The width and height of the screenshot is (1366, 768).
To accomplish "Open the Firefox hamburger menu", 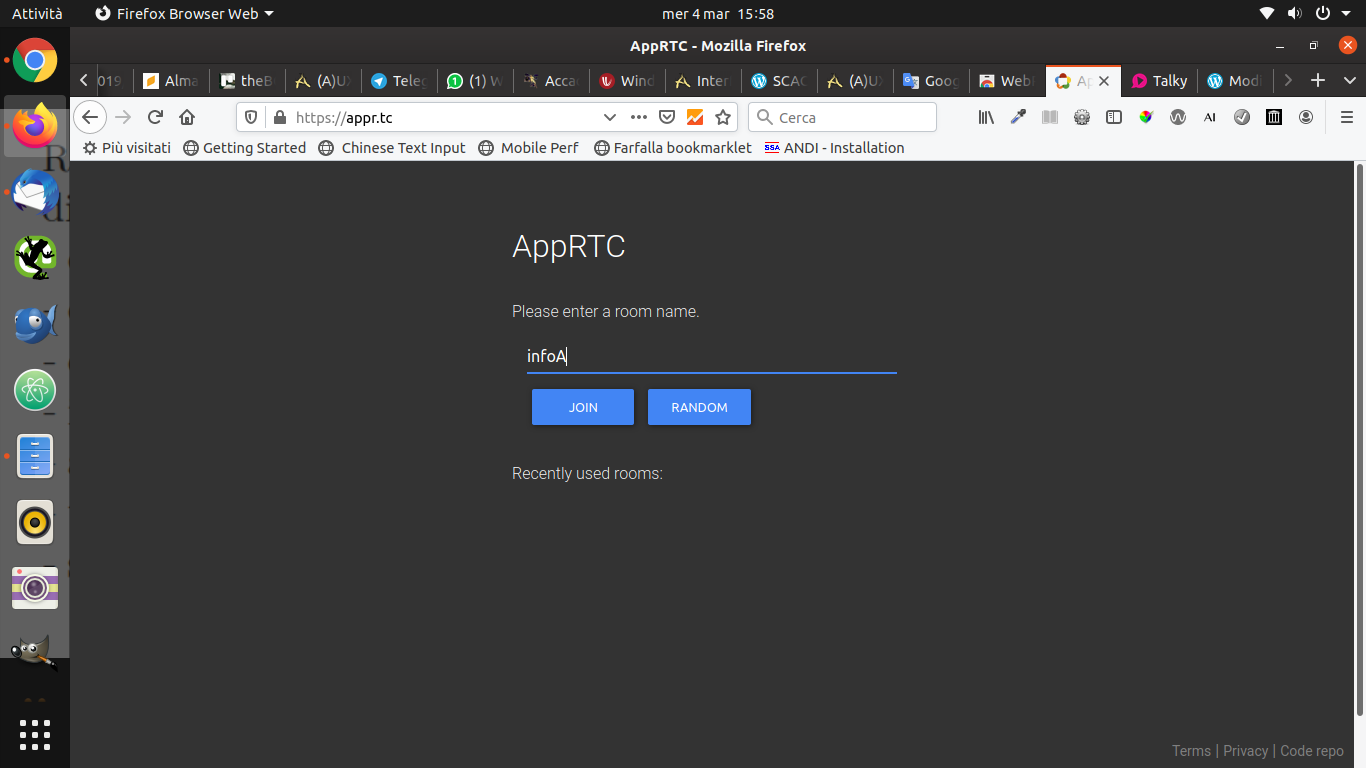I will (1347, 117).
